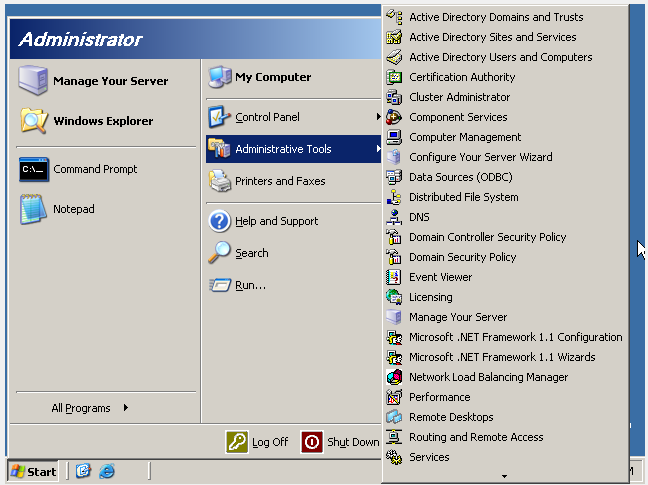The height and width of the screenshot is (485, 648).
Task: Click the Notepad icon
Action: pyautogui.click(x=33, y=209)
